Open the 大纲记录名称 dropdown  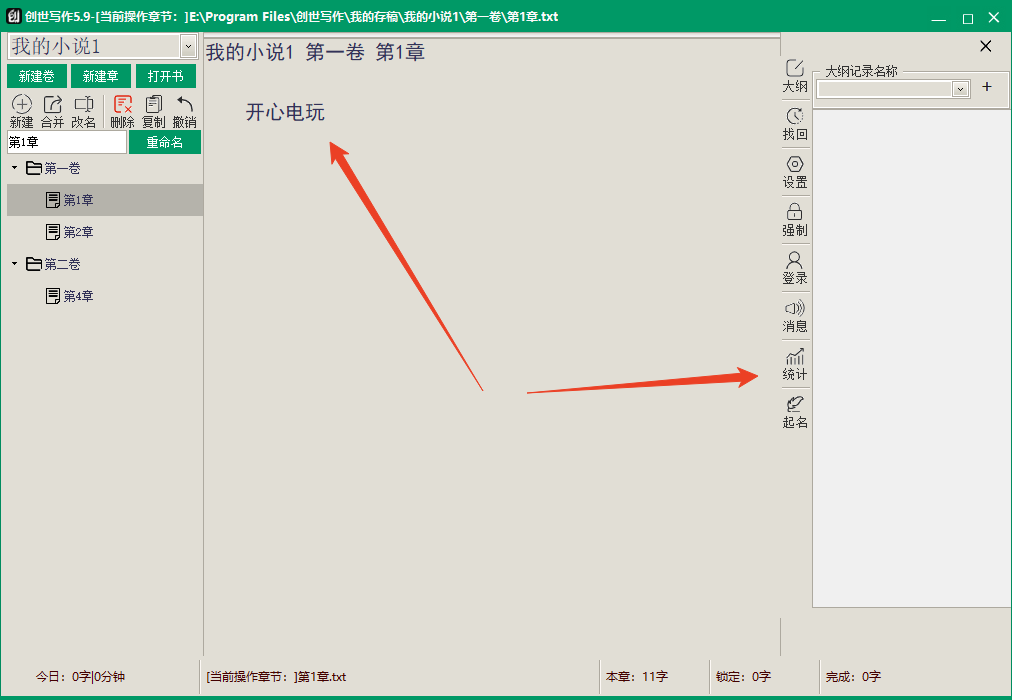pos(961,89)
